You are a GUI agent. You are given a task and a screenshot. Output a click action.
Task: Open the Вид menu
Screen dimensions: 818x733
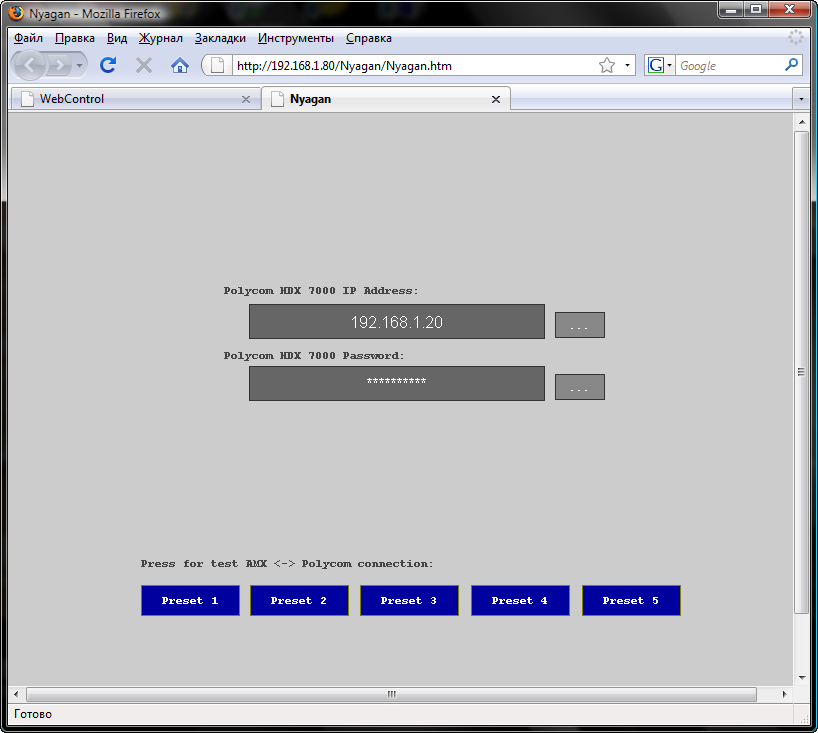pos(117,38)
